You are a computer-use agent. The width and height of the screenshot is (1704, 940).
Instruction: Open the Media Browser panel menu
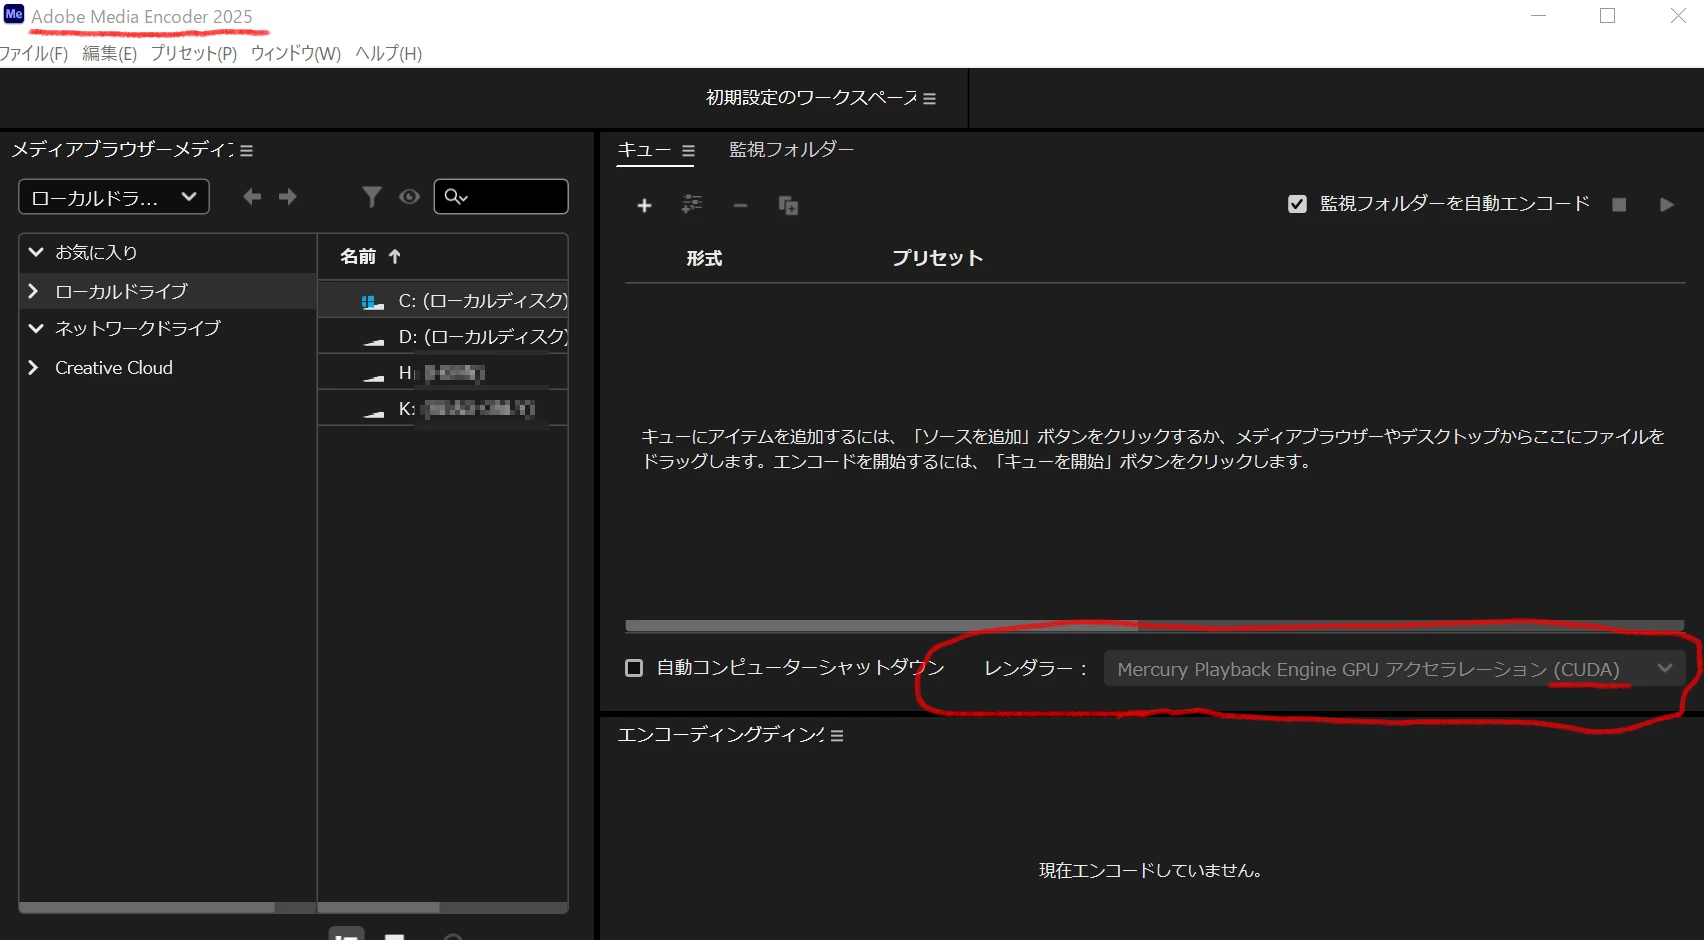coord(246,151)
